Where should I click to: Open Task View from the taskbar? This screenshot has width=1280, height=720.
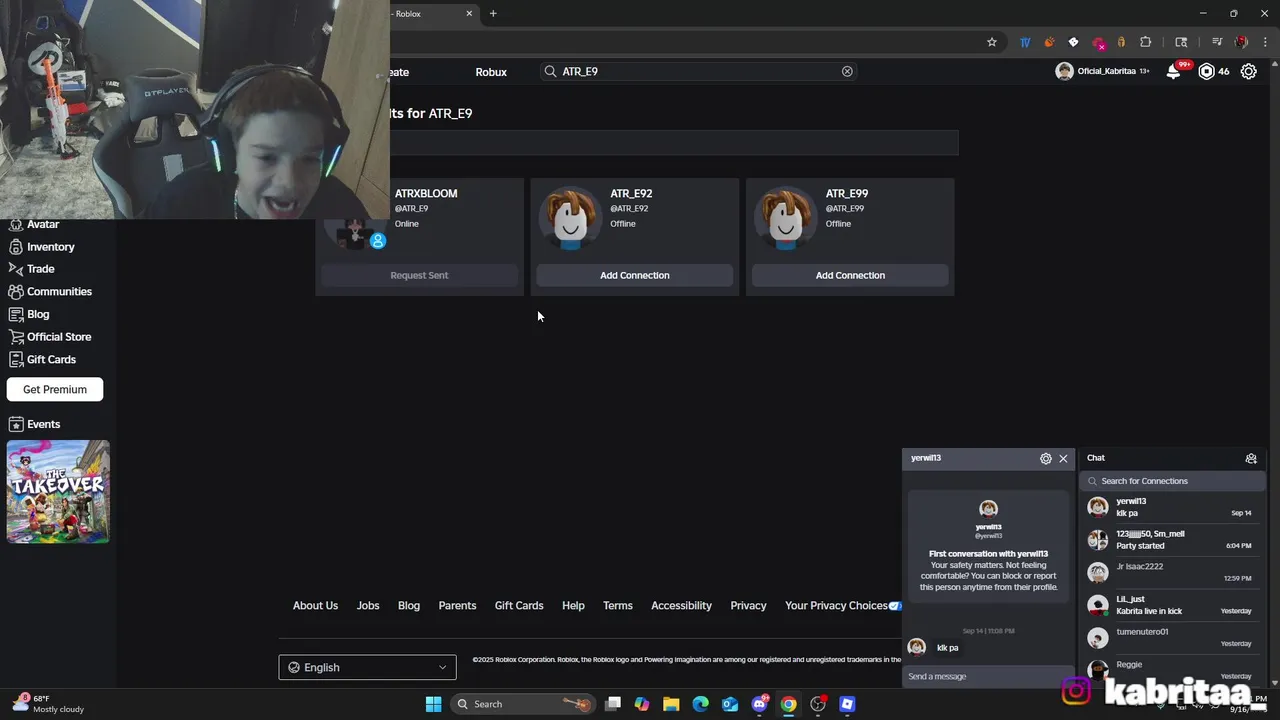(613, 704)
